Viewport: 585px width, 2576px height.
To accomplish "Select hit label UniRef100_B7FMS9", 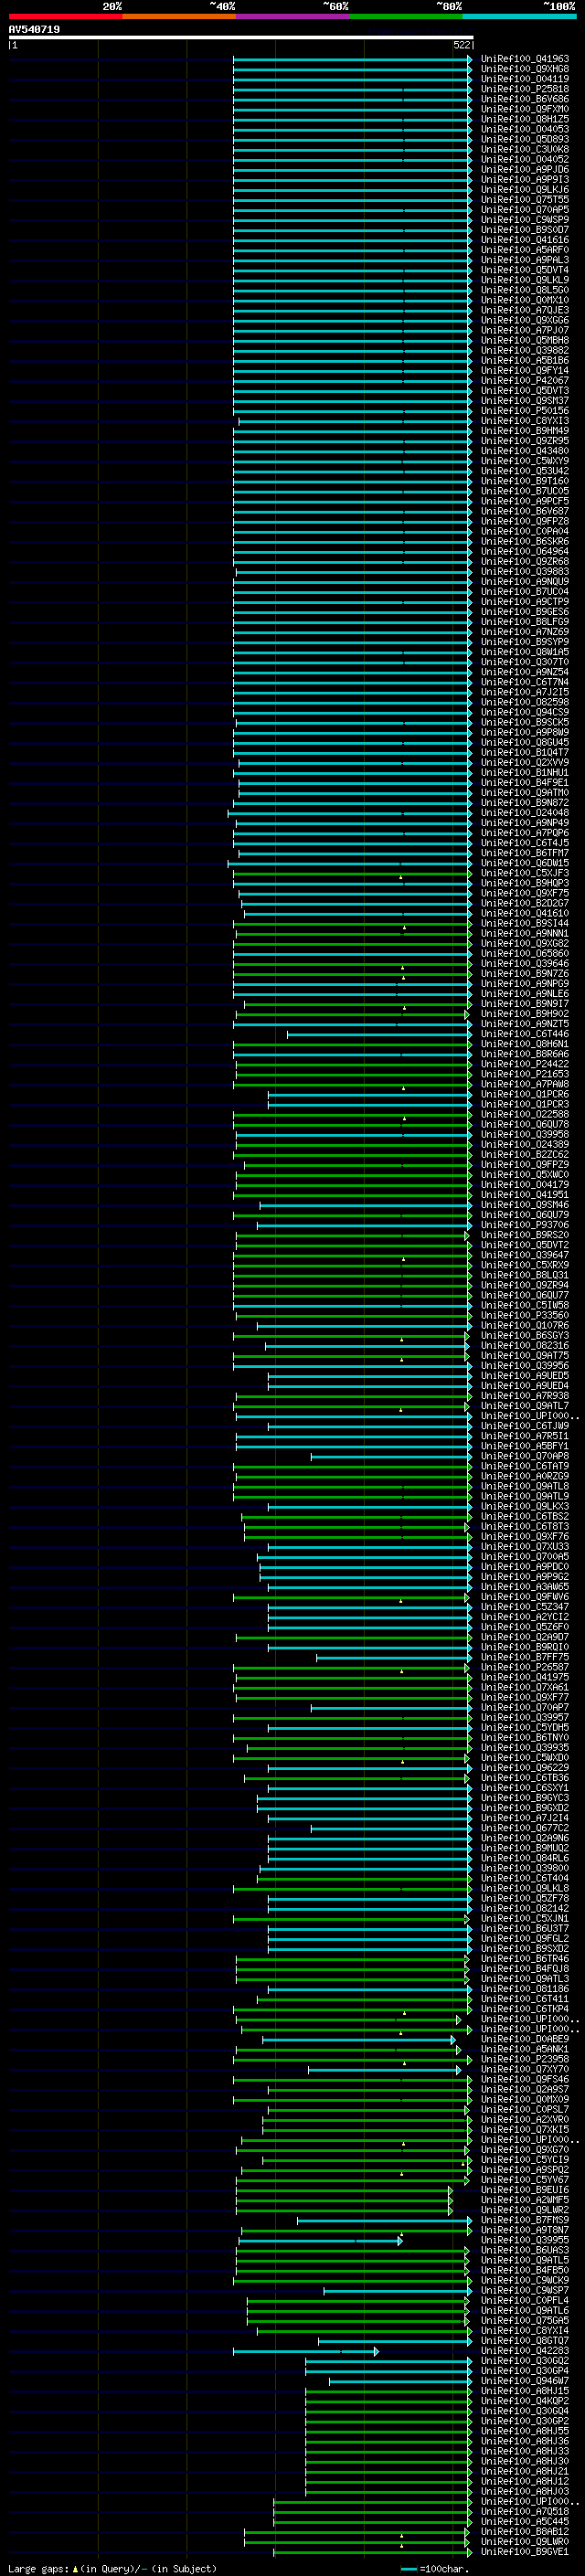I will coord(525,2220).
